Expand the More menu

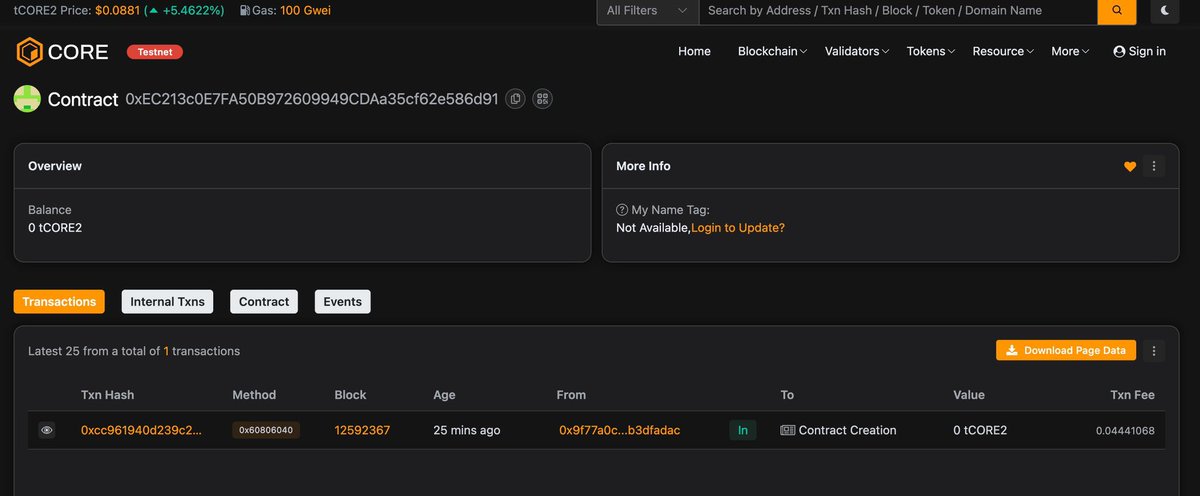coord(1070,51)
